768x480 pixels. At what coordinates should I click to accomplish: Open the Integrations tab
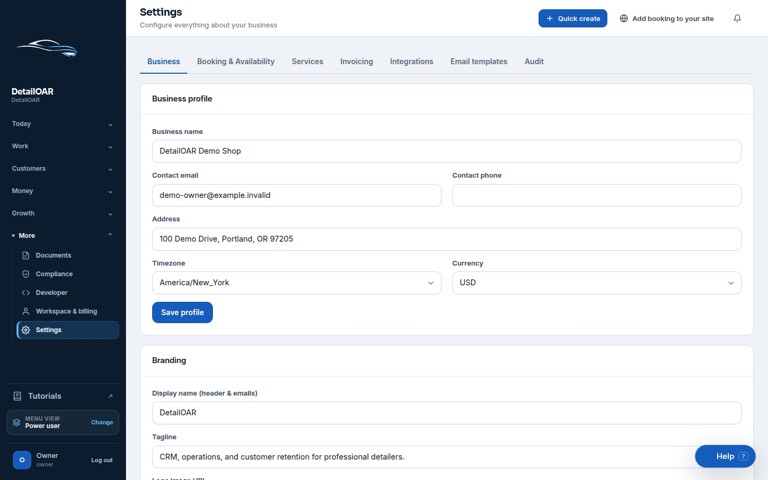[411, 61]
